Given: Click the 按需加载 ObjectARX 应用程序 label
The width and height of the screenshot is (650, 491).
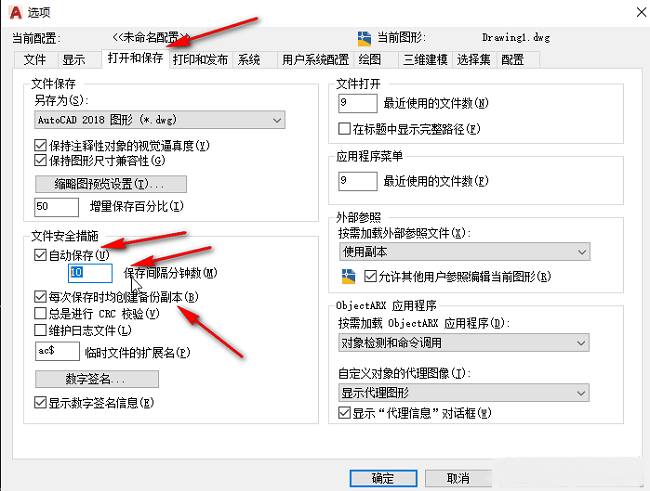Looking at the screenshot, I should point(424,323).
